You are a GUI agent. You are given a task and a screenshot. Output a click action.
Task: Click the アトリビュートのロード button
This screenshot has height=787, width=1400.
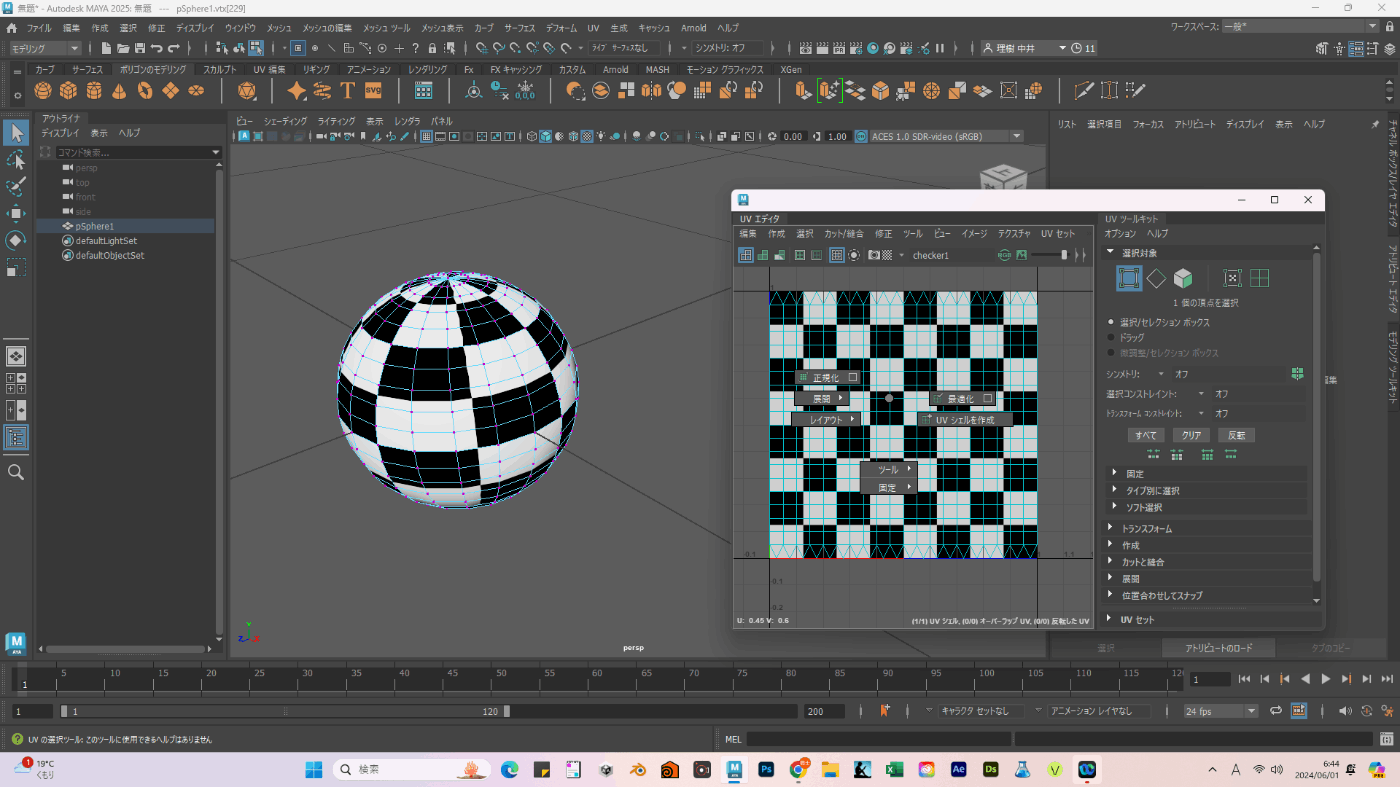tap(1218, 648)
